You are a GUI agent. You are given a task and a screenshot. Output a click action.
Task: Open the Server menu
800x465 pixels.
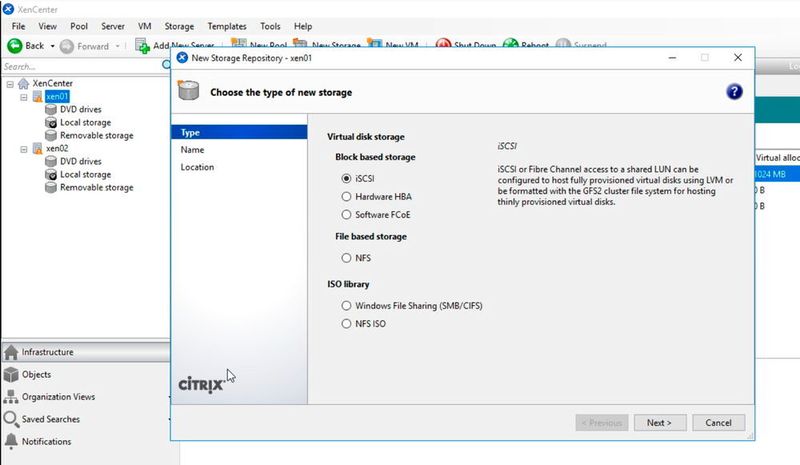[x=113, y=26]
